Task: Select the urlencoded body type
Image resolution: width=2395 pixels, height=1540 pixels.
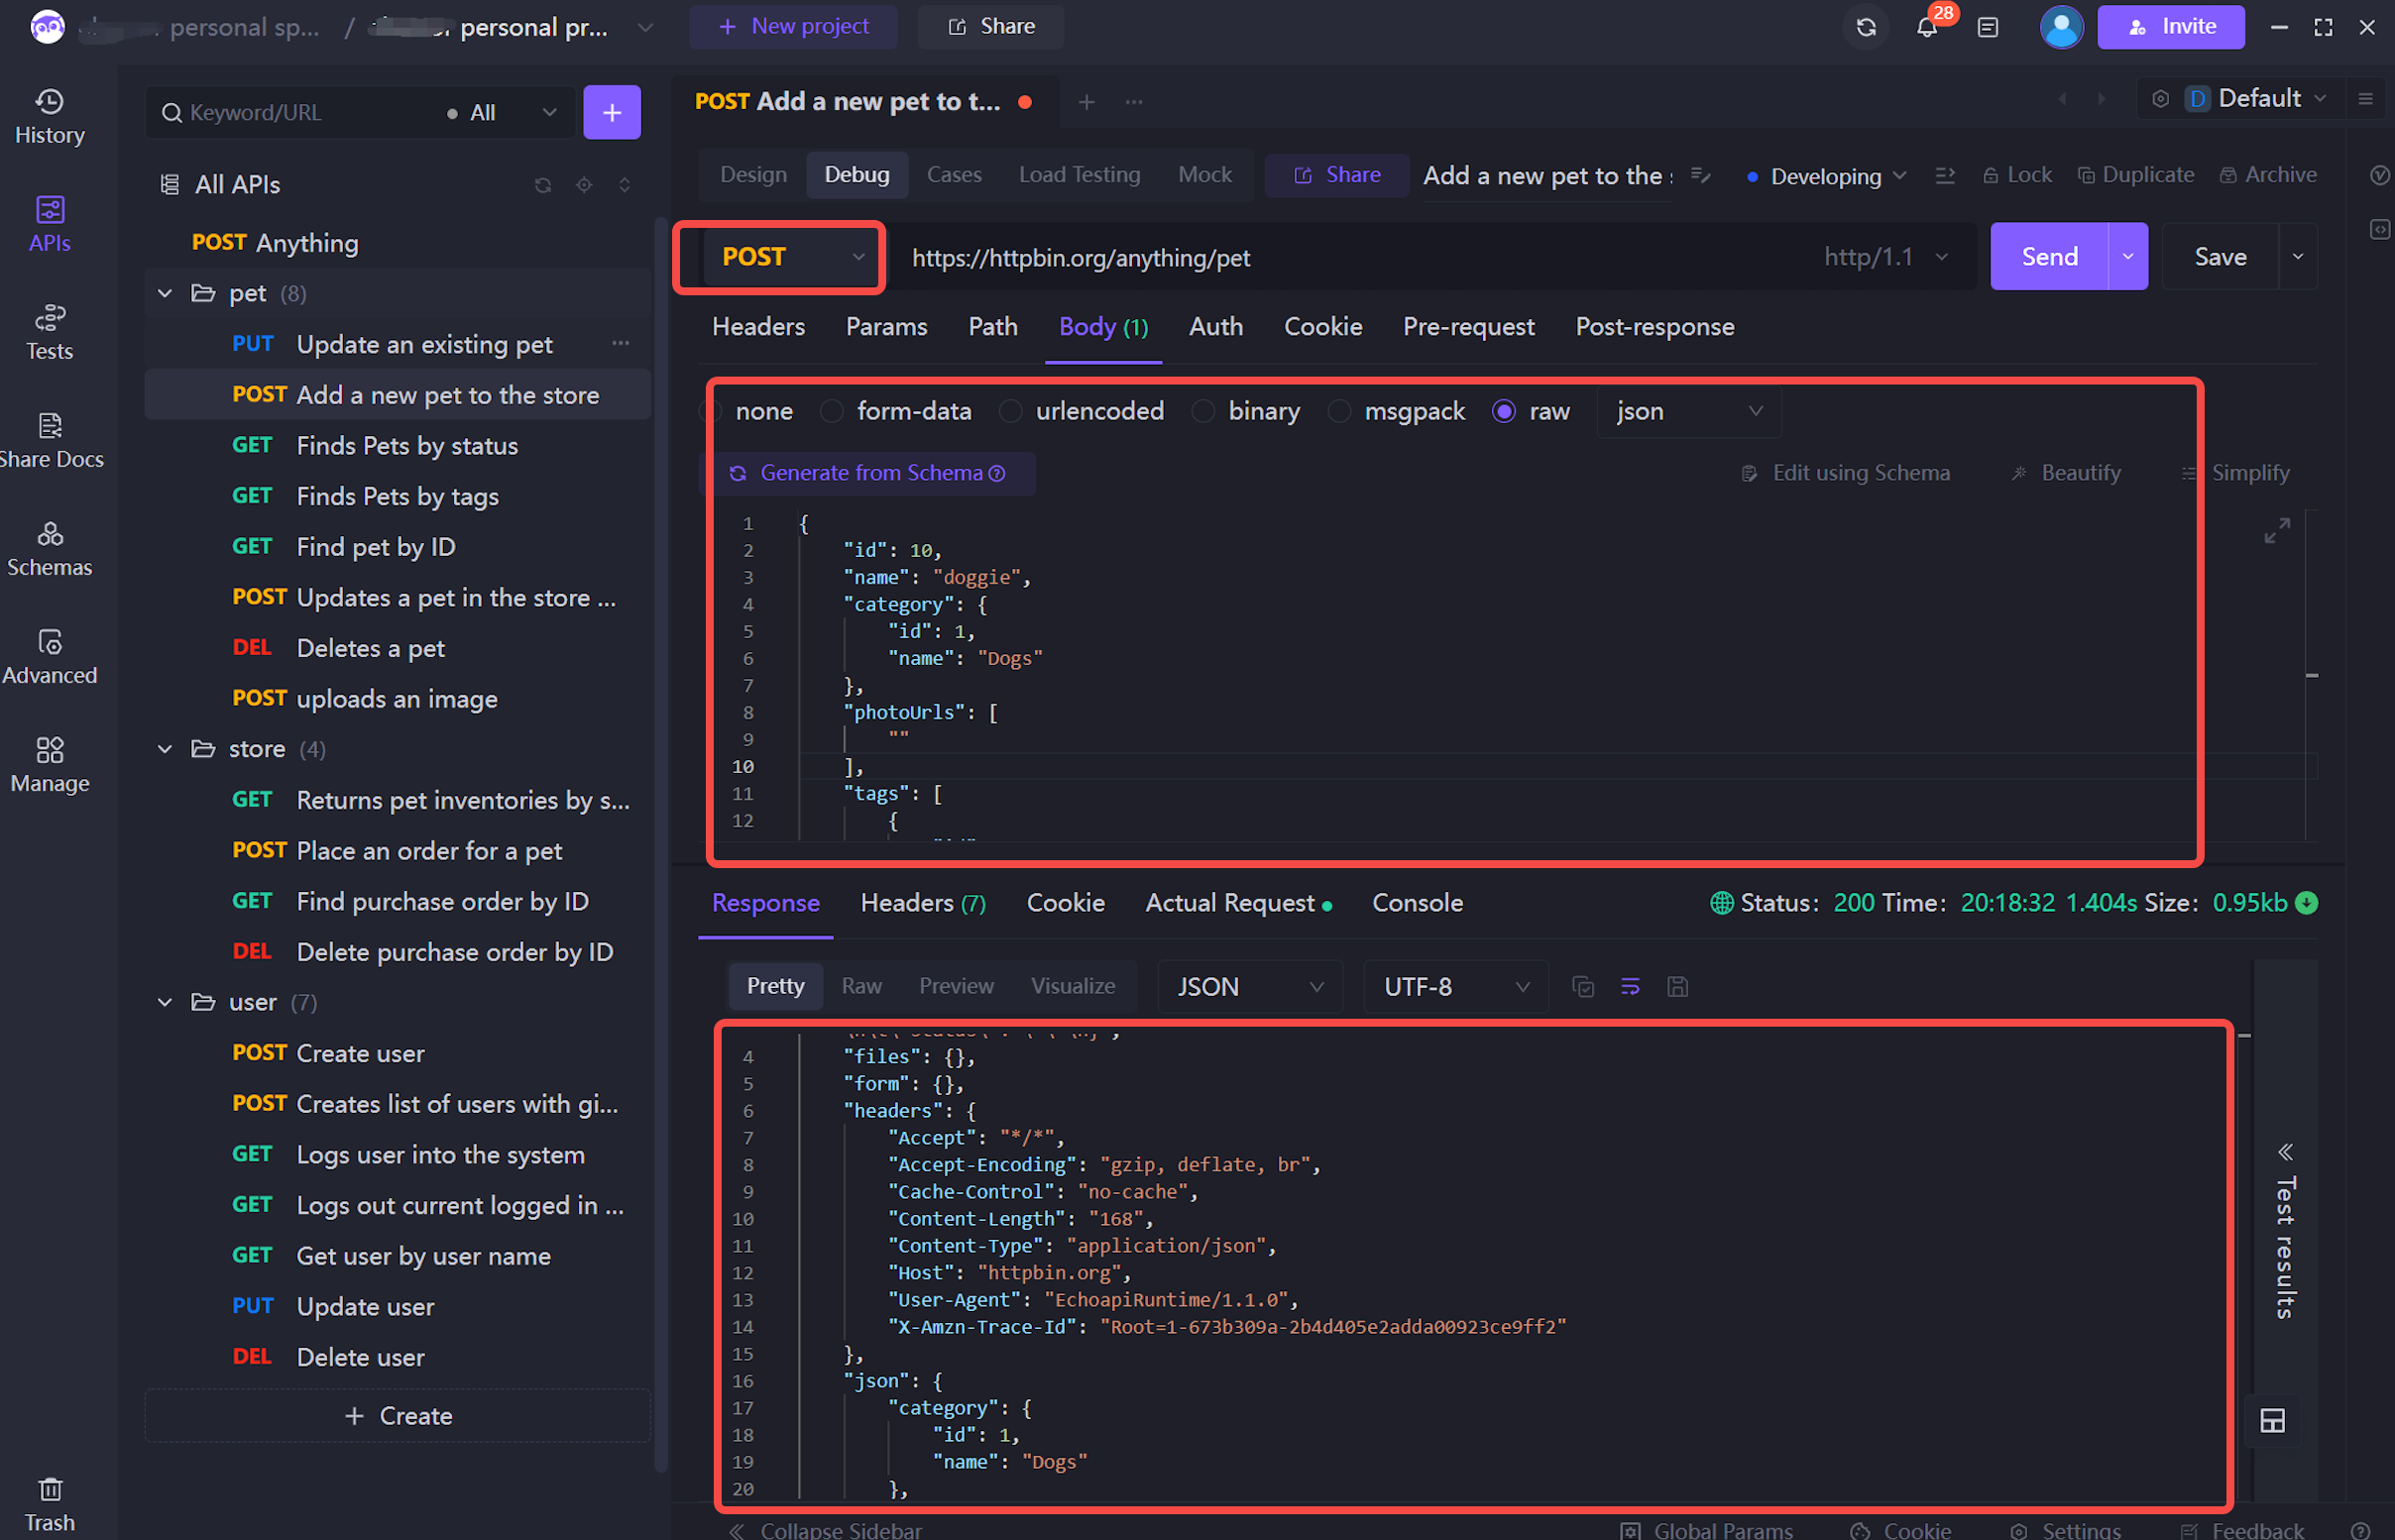Action: click(1082, 411)
